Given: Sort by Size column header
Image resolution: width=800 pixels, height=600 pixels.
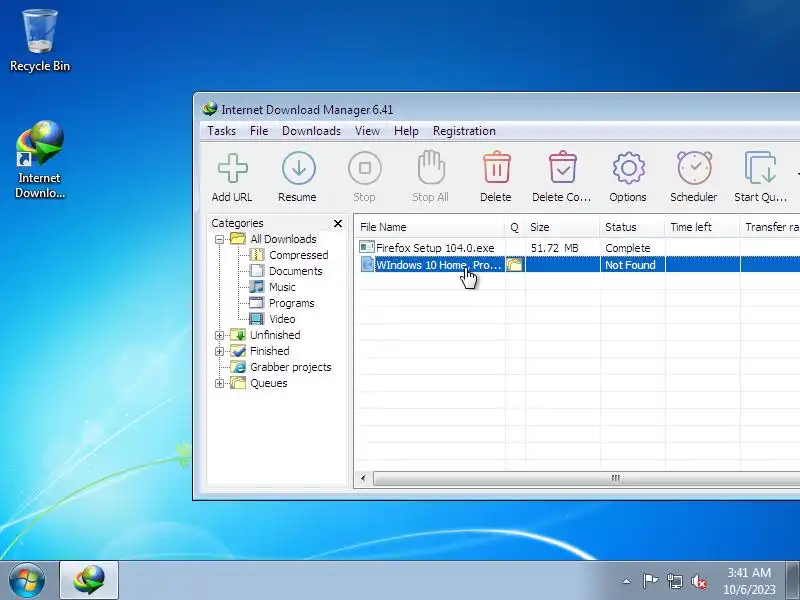Looking at the screenshot, I should tap(562, 227).
